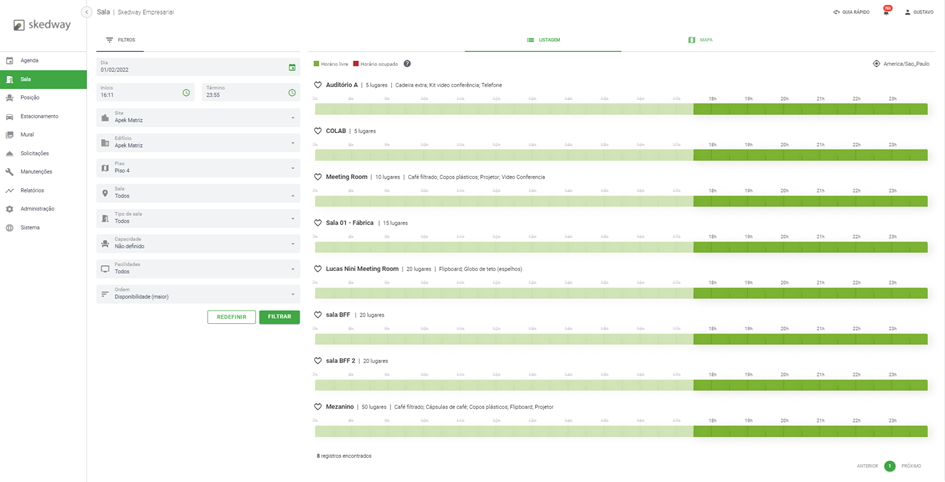The height and width of the screenshot is (482, 945).
Task: Mark Mezanino room as favorite
Action: pyautogui.click(x=318, y=407)
